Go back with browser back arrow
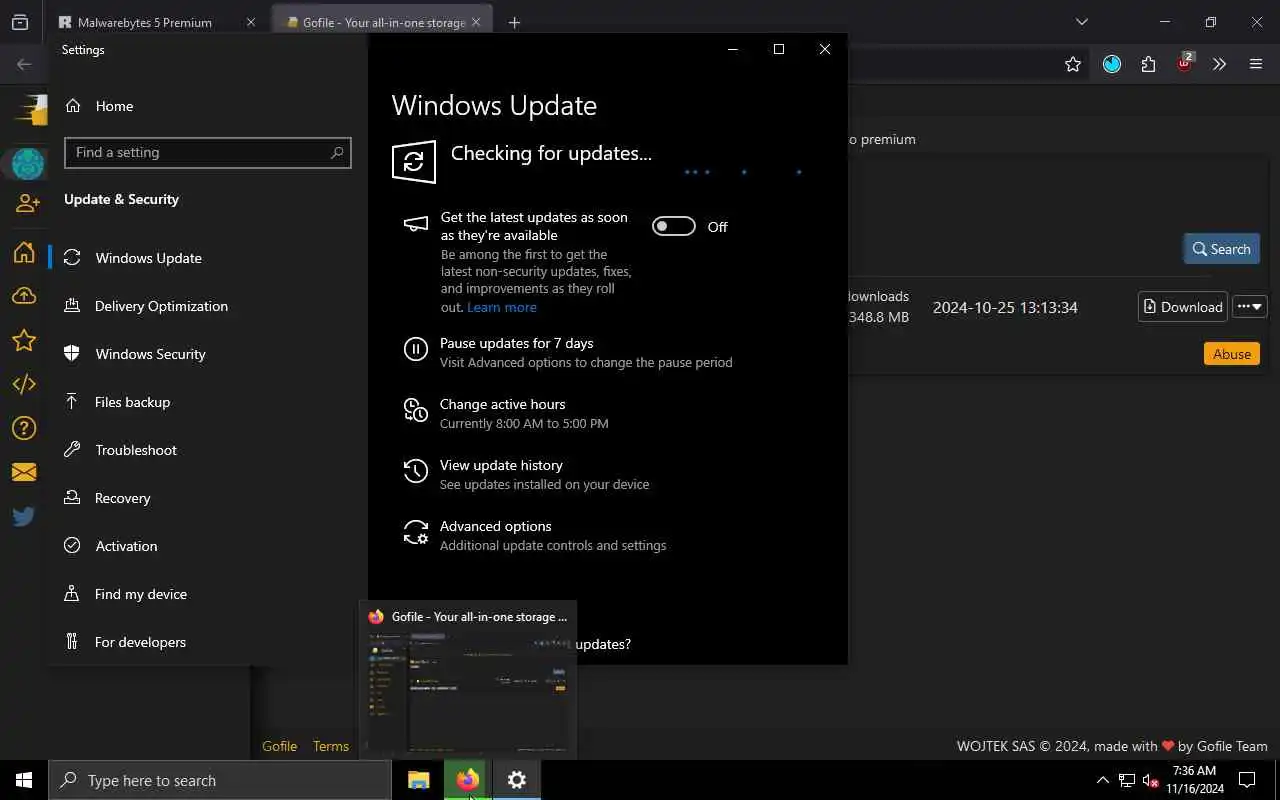Image resolution: width=1280 pixels, height=800 pixels. tap(24, 64)
